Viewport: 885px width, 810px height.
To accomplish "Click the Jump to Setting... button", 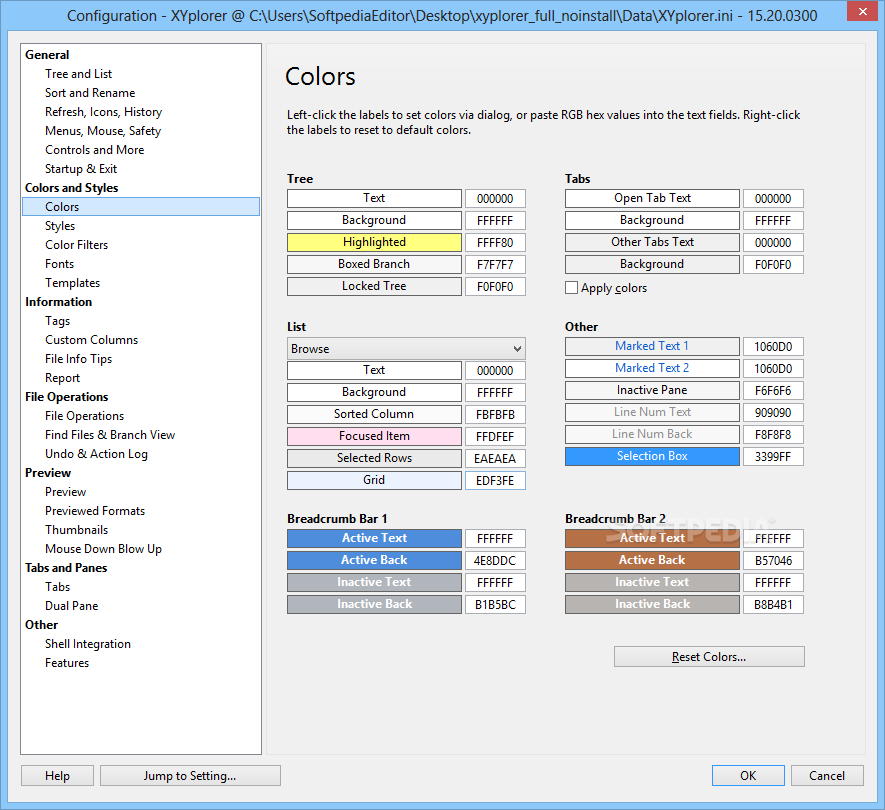I will (190, 776).
